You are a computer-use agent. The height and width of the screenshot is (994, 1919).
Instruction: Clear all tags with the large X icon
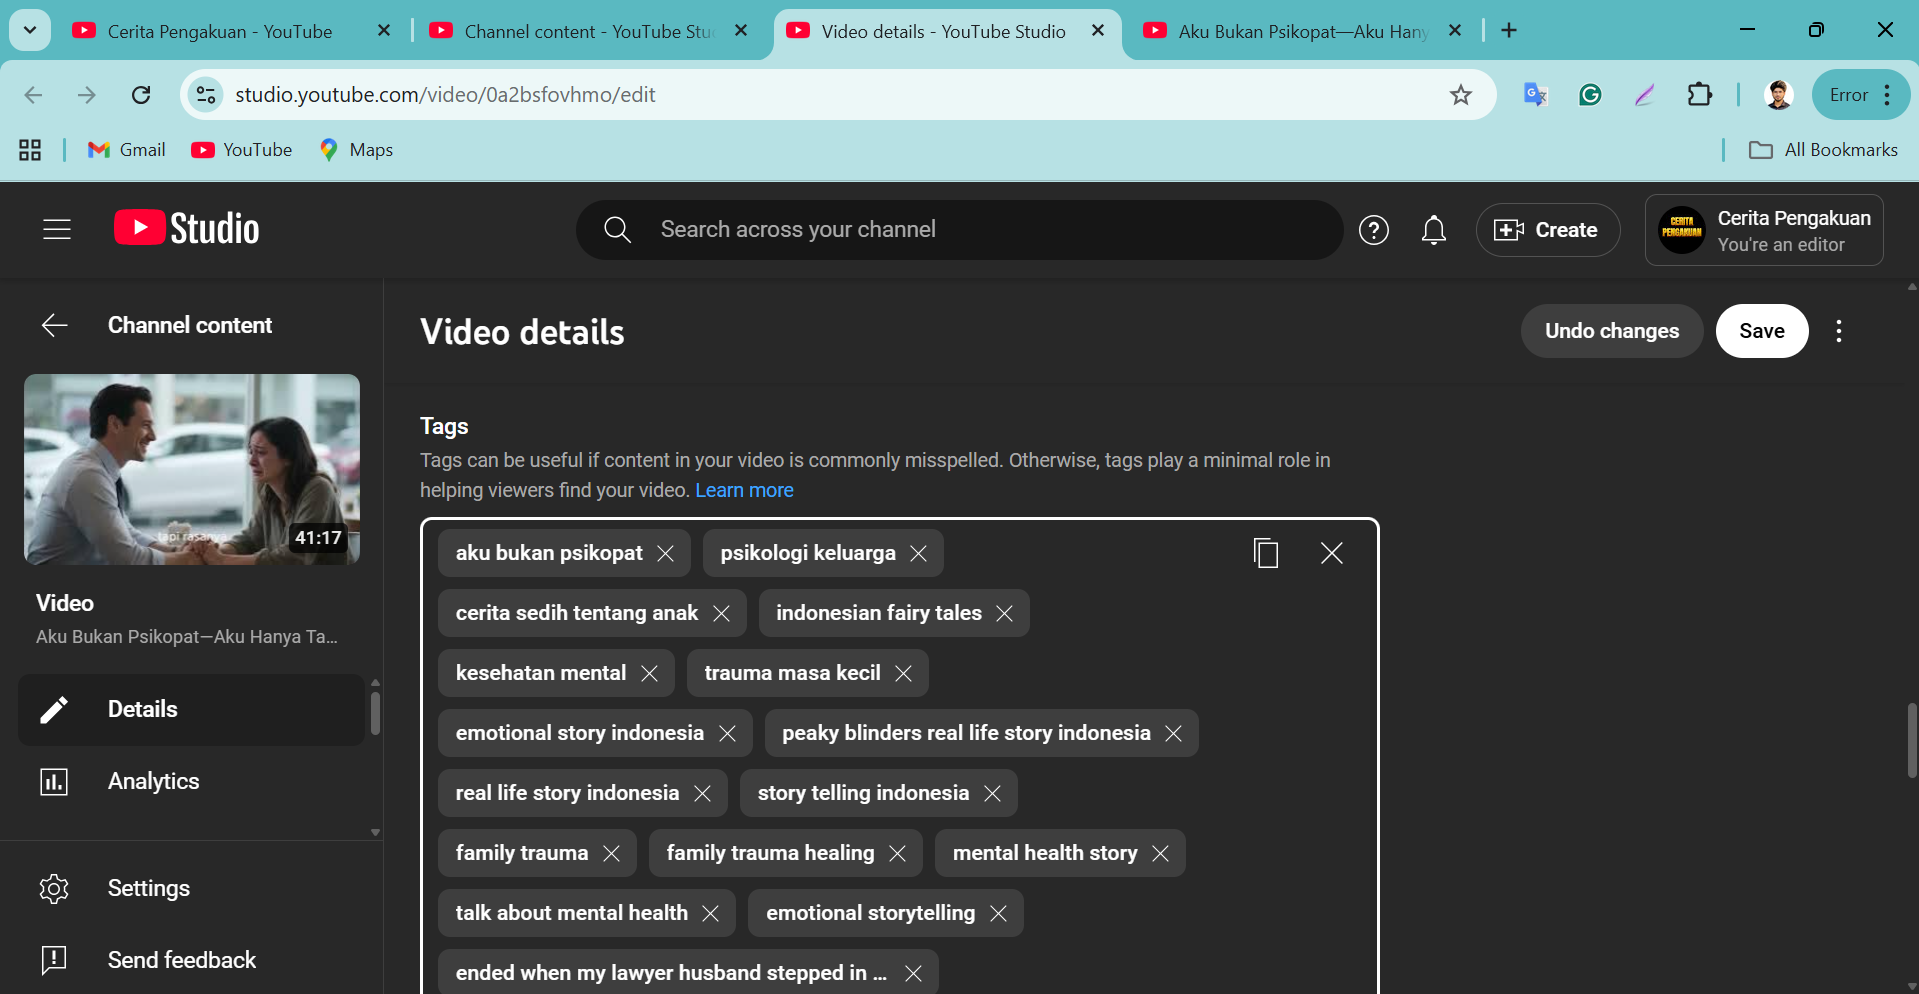[x=1331, y=552]
